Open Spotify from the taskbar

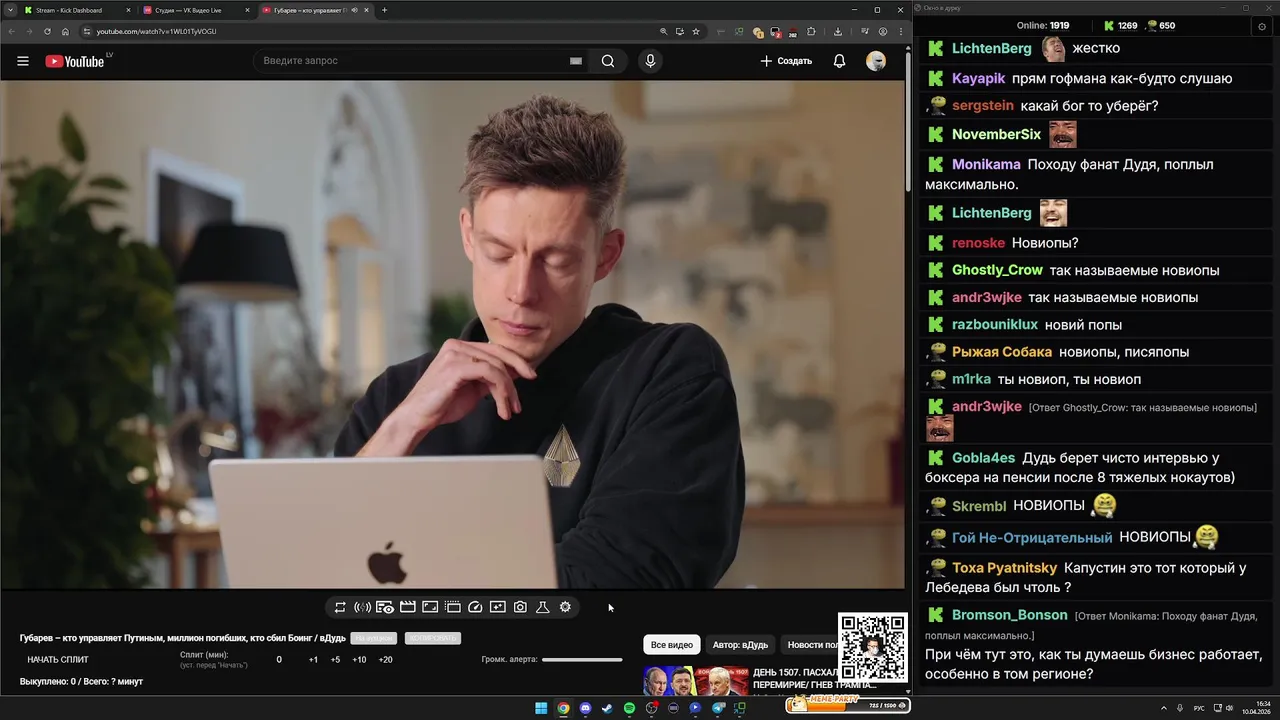pyautogui.click(x=629, y=708)
